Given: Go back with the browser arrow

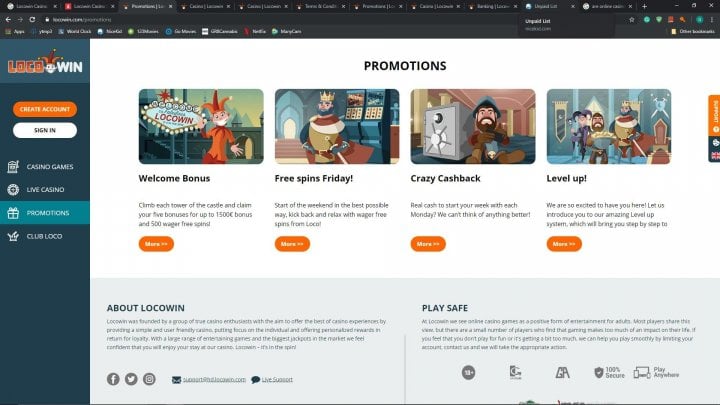Looking at the screenshot, I should (8, 20).
